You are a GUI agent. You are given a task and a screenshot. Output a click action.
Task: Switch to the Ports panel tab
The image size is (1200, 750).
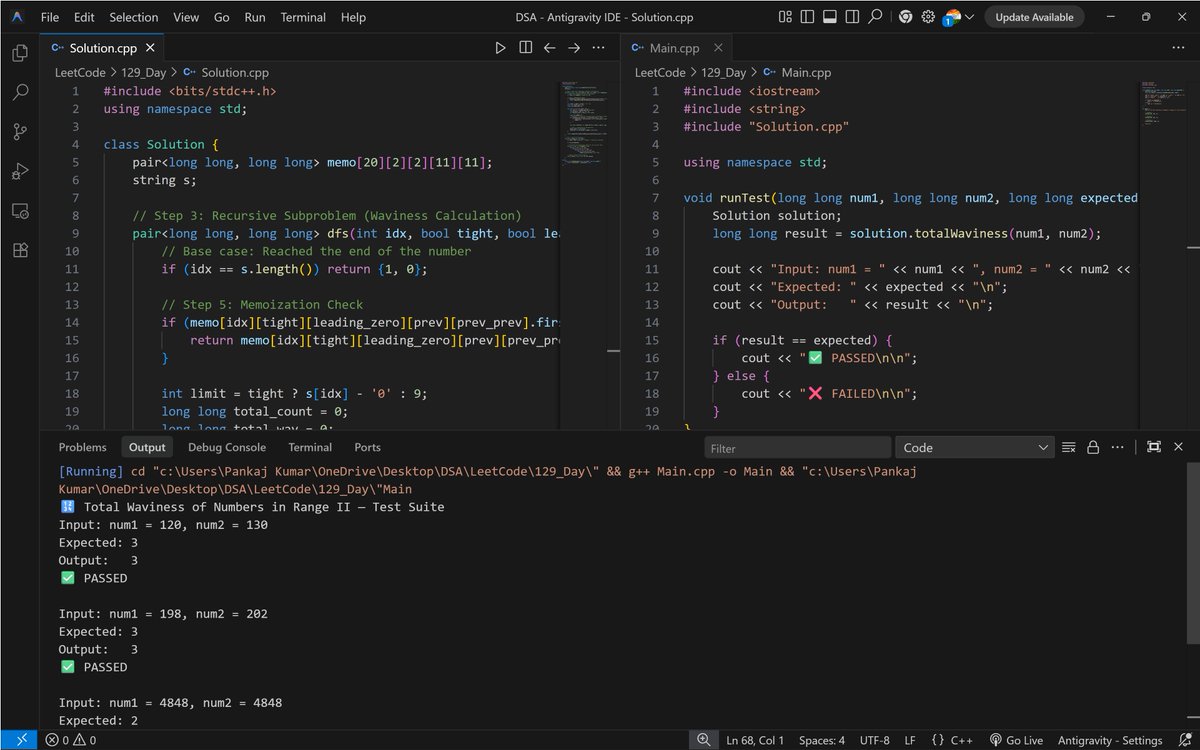click(x=367, y=447)
